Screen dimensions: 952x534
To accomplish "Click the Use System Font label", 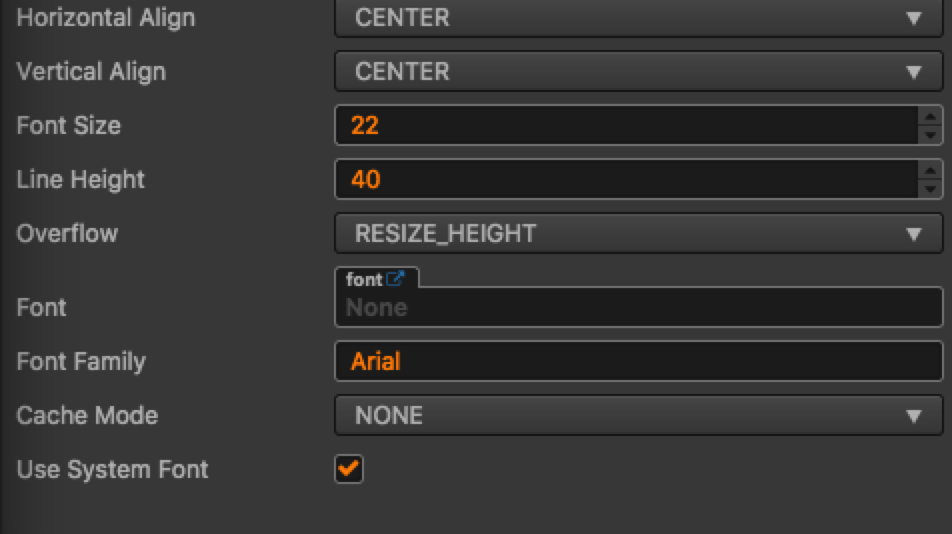I will [x=112, y=469].
